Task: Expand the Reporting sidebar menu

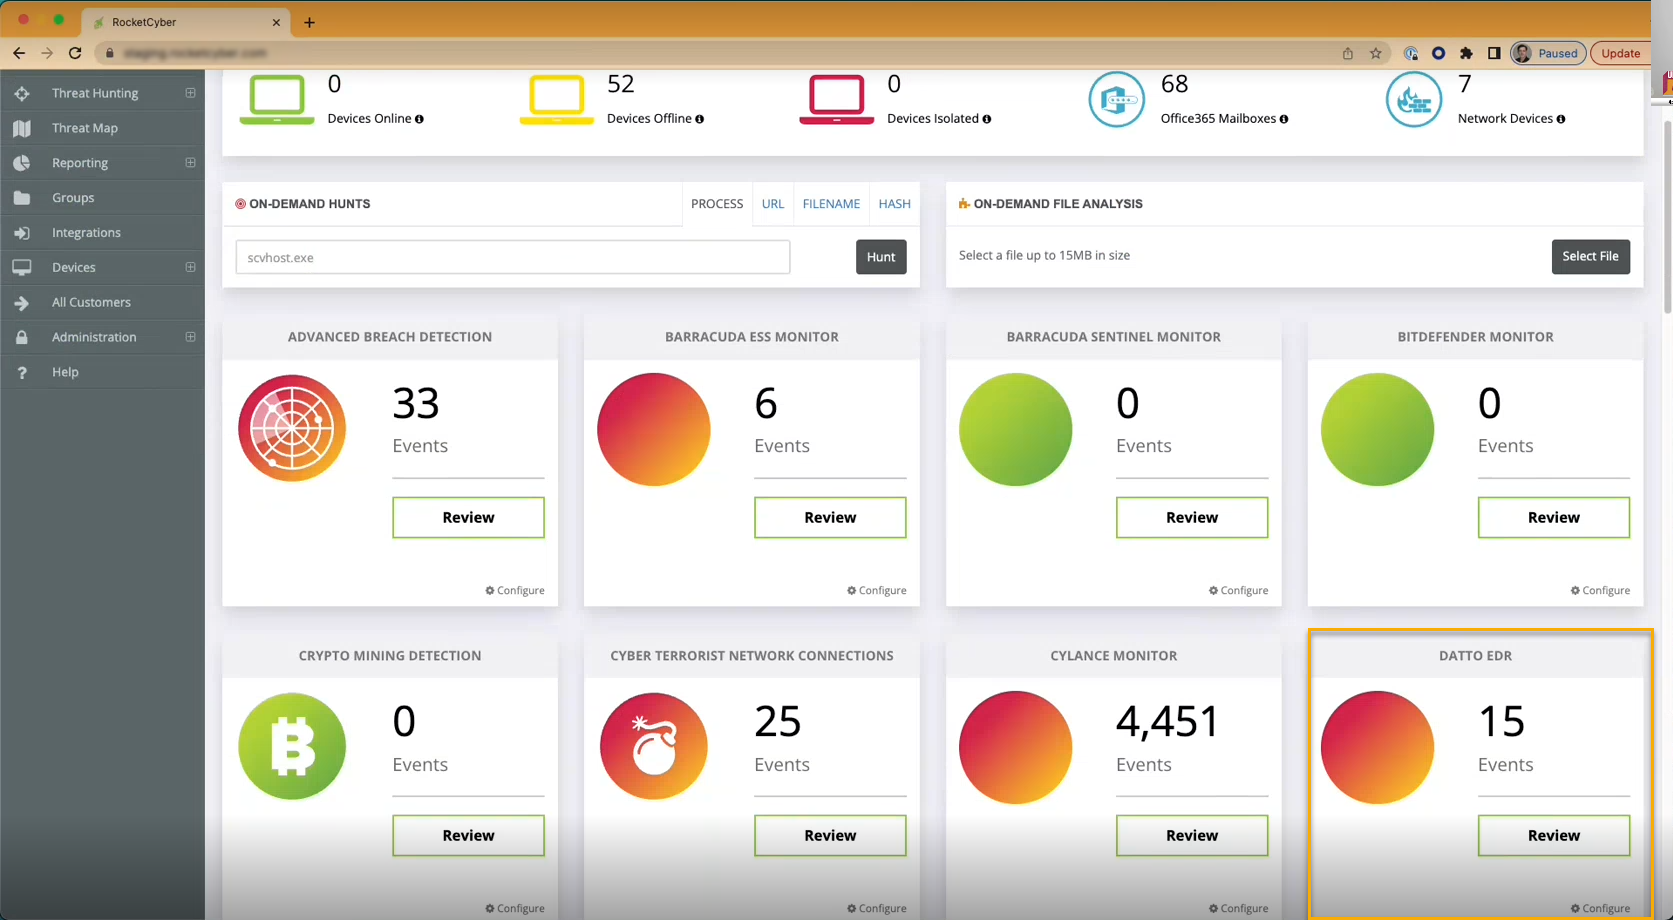Action: coord(190,163)
